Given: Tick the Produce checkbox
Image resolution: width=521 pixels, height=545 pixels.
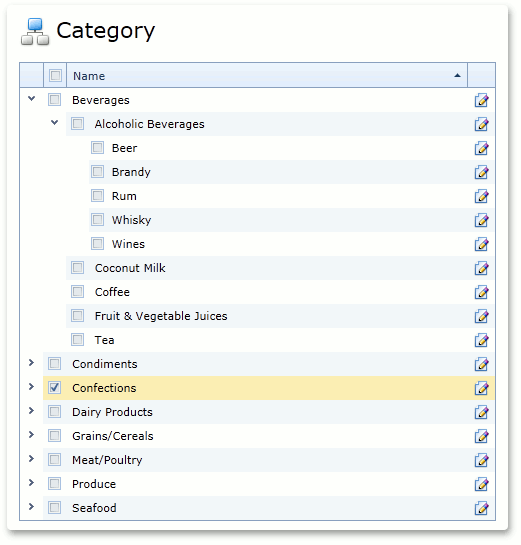Looking at the screenshot, I should 55,483.
